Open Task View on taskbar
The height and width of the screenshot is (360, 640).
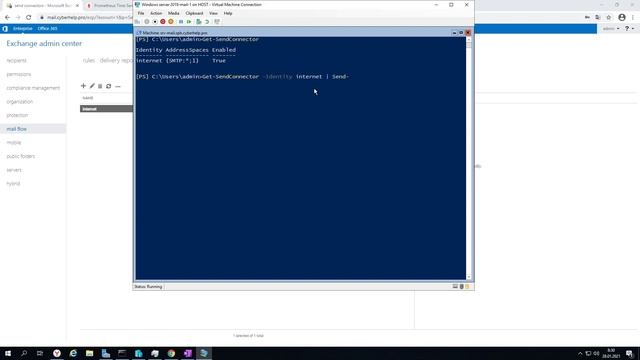click(x=40, y=353)
